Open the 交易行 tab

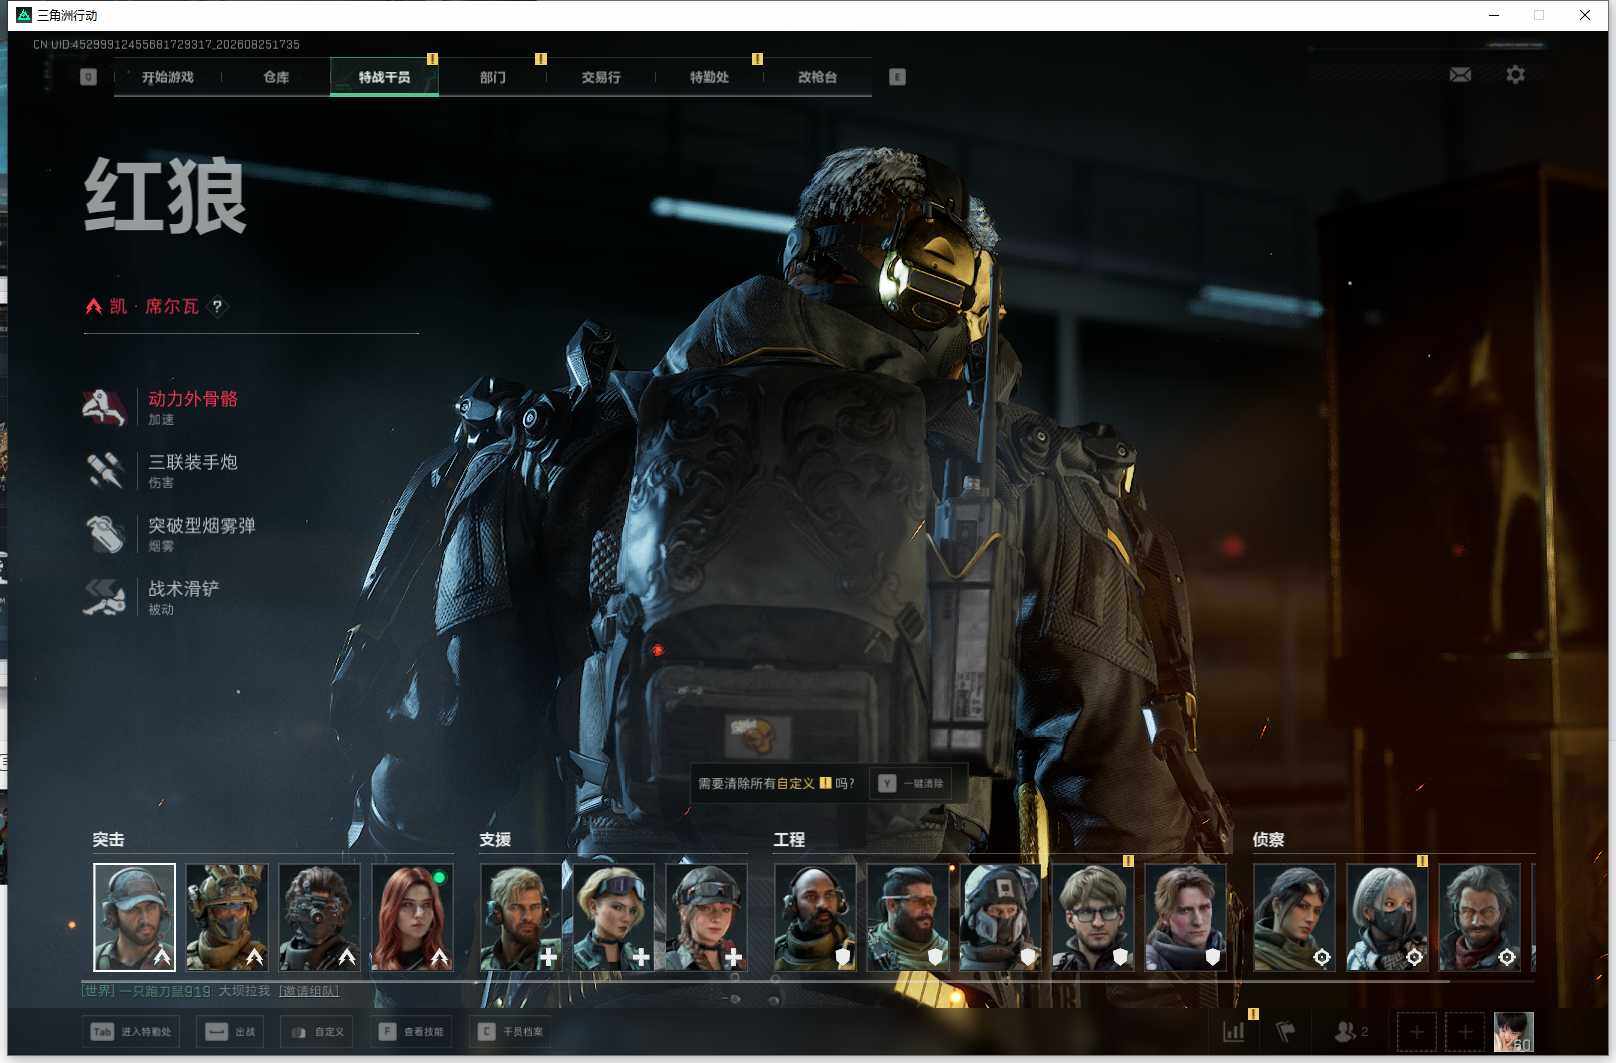[601, 77]
